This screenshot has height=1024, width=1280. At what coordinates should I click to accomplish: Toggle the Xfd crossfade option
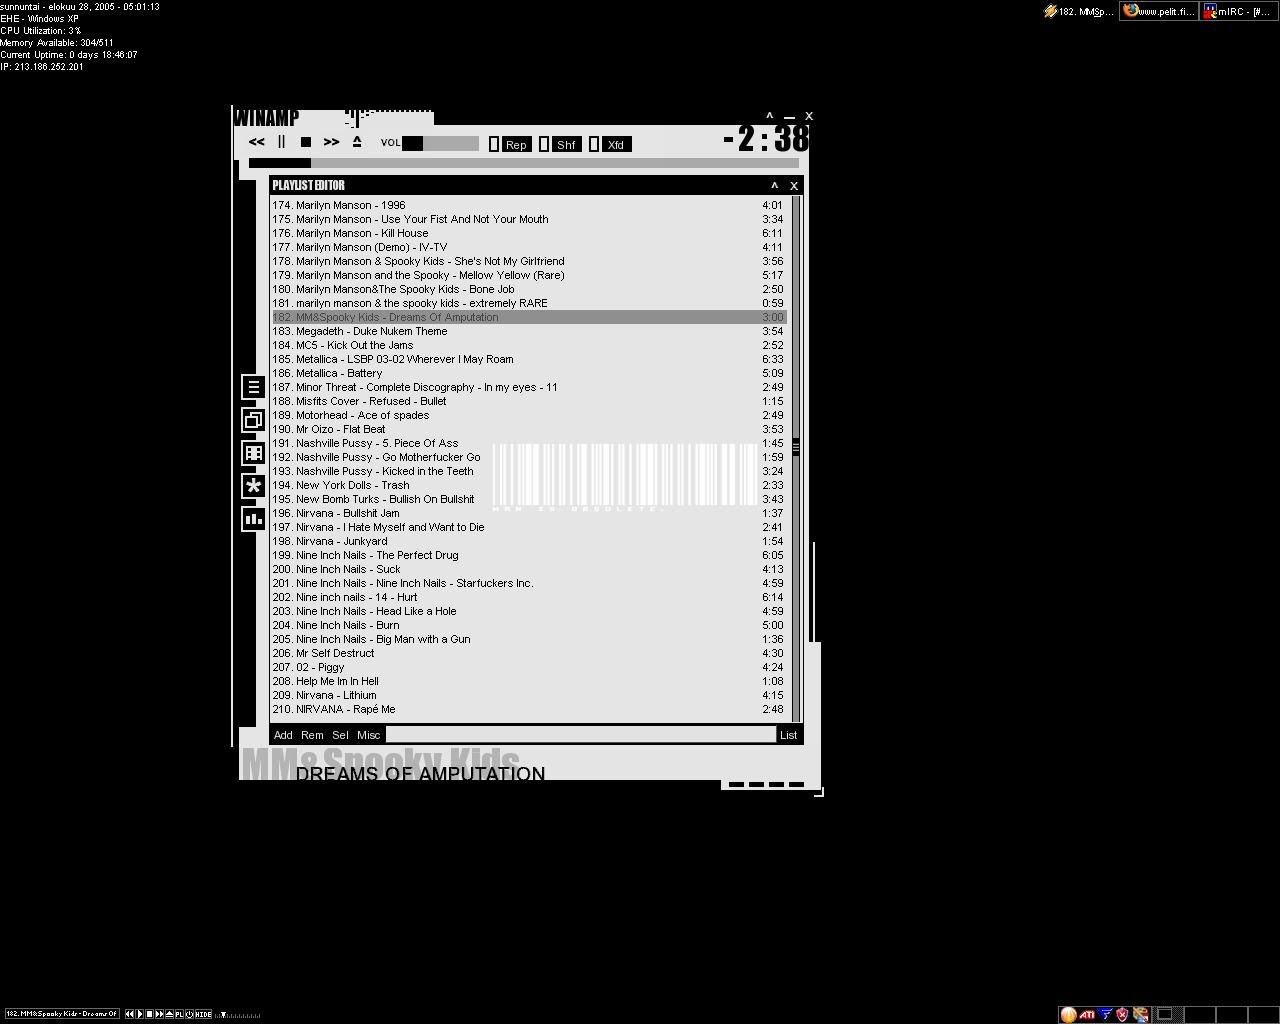[x=609, y=145]
